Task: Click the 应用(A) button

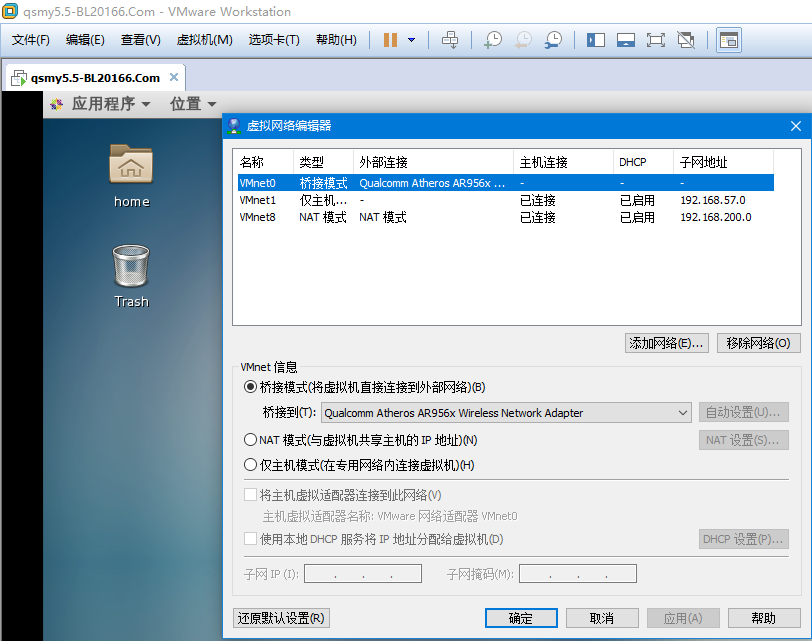Action: tap(683, 618)
